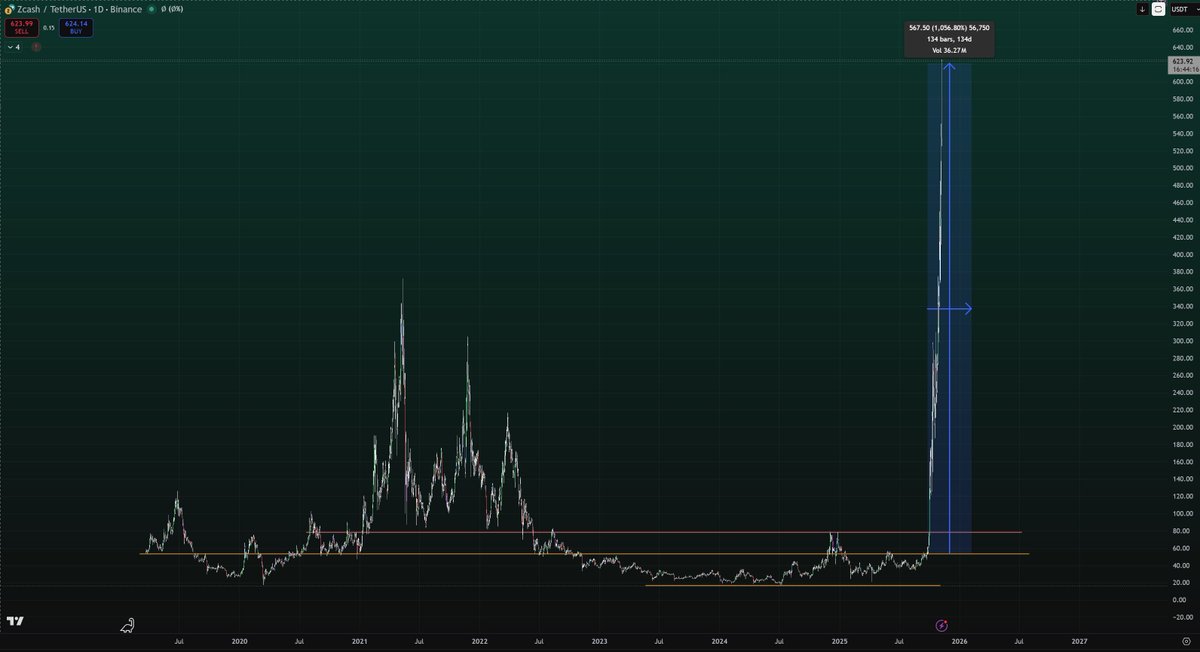Click the Zcash coin logo beside the symbol name
This screenshot has width=1200, height=652.
click(8, 9)
